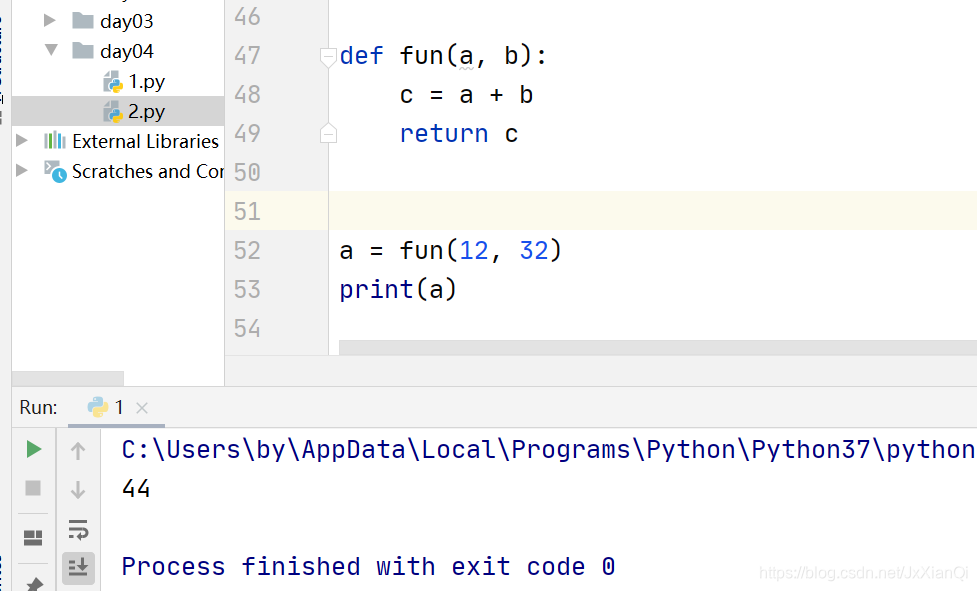Place cursor on 'def fun(a, b):' line
Viewport: 977px width, 591px height.
pyautogui.click(x=443, y=56)
